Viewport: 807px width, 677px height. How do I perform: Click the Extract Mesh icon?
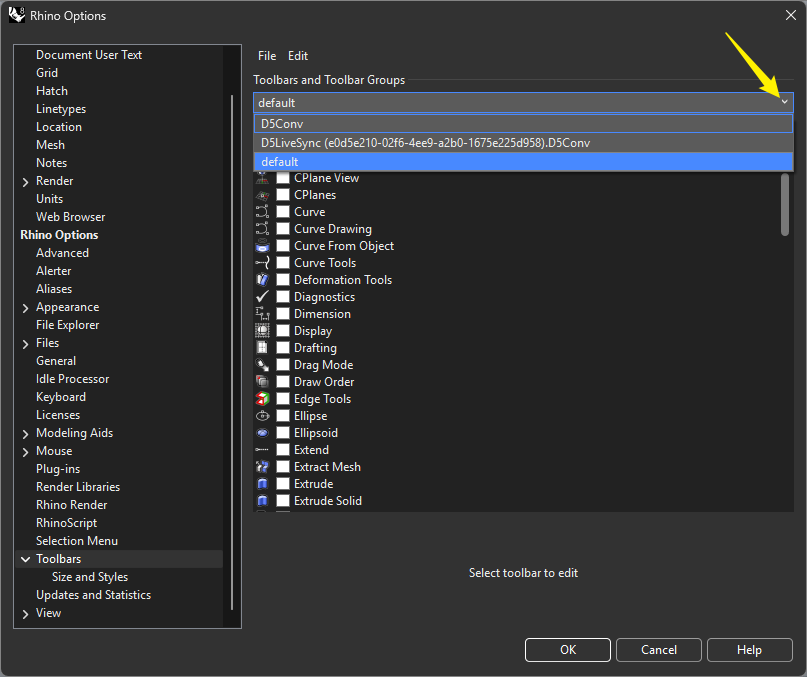pos(262,467)
